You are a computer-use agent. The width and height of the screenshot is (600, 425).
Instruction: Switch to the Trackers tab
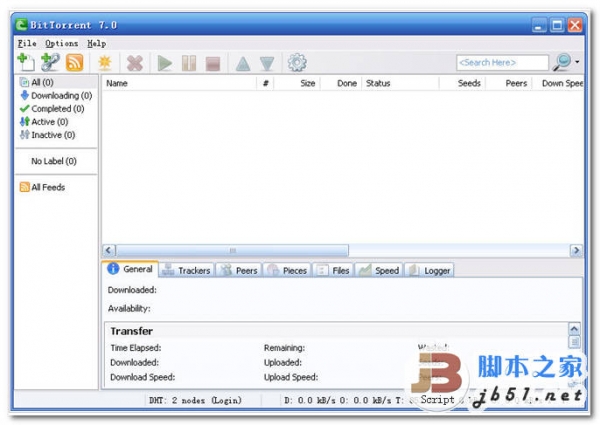[186, 270]
